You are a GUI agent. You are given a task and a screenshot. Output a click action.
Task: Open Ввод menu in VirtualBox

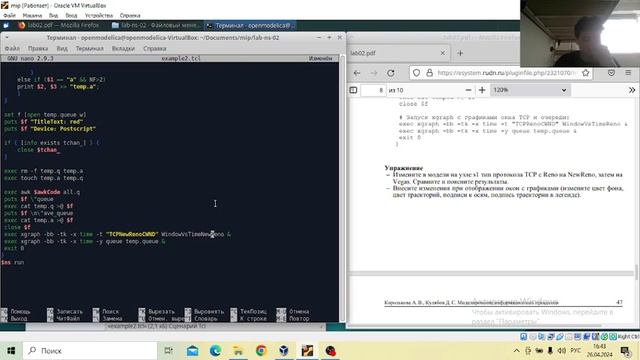tap(71, 16)
